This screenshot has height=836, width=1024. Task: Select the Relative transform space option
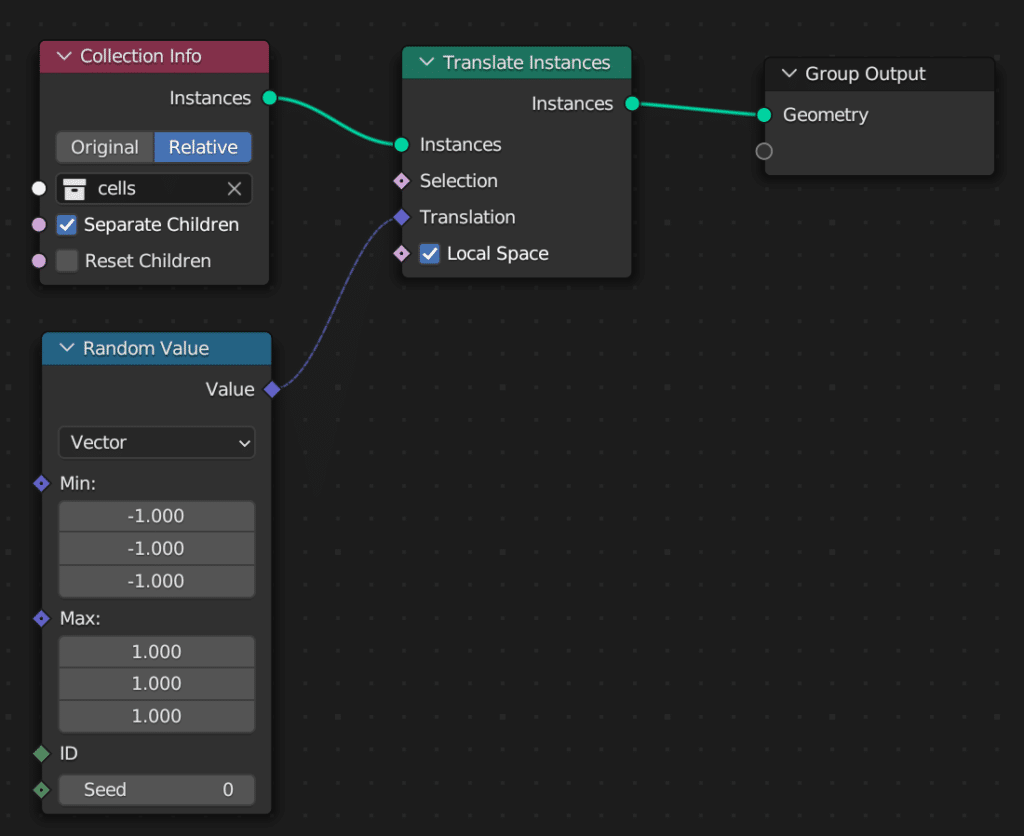[x=203, y=147]
